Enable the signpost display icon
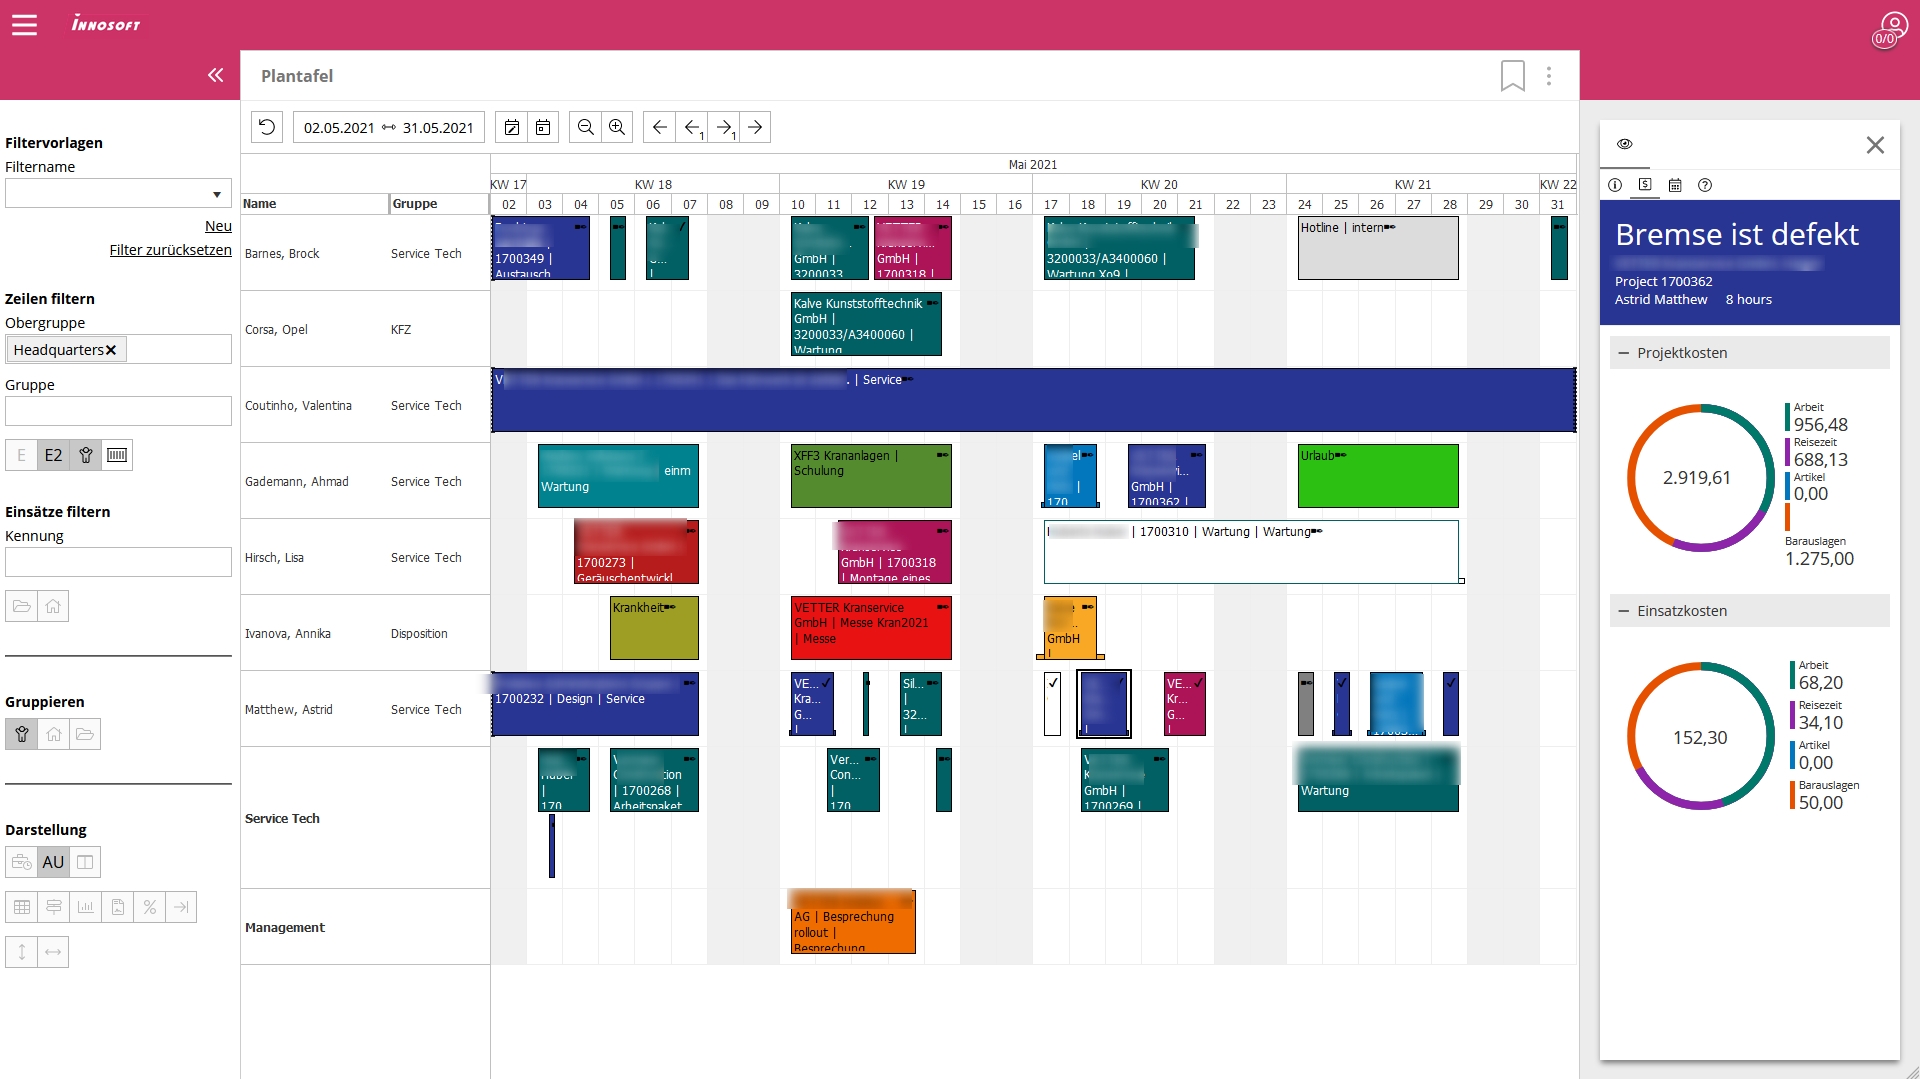This screenshot has width=1920, height=1079. click(53, 907)
